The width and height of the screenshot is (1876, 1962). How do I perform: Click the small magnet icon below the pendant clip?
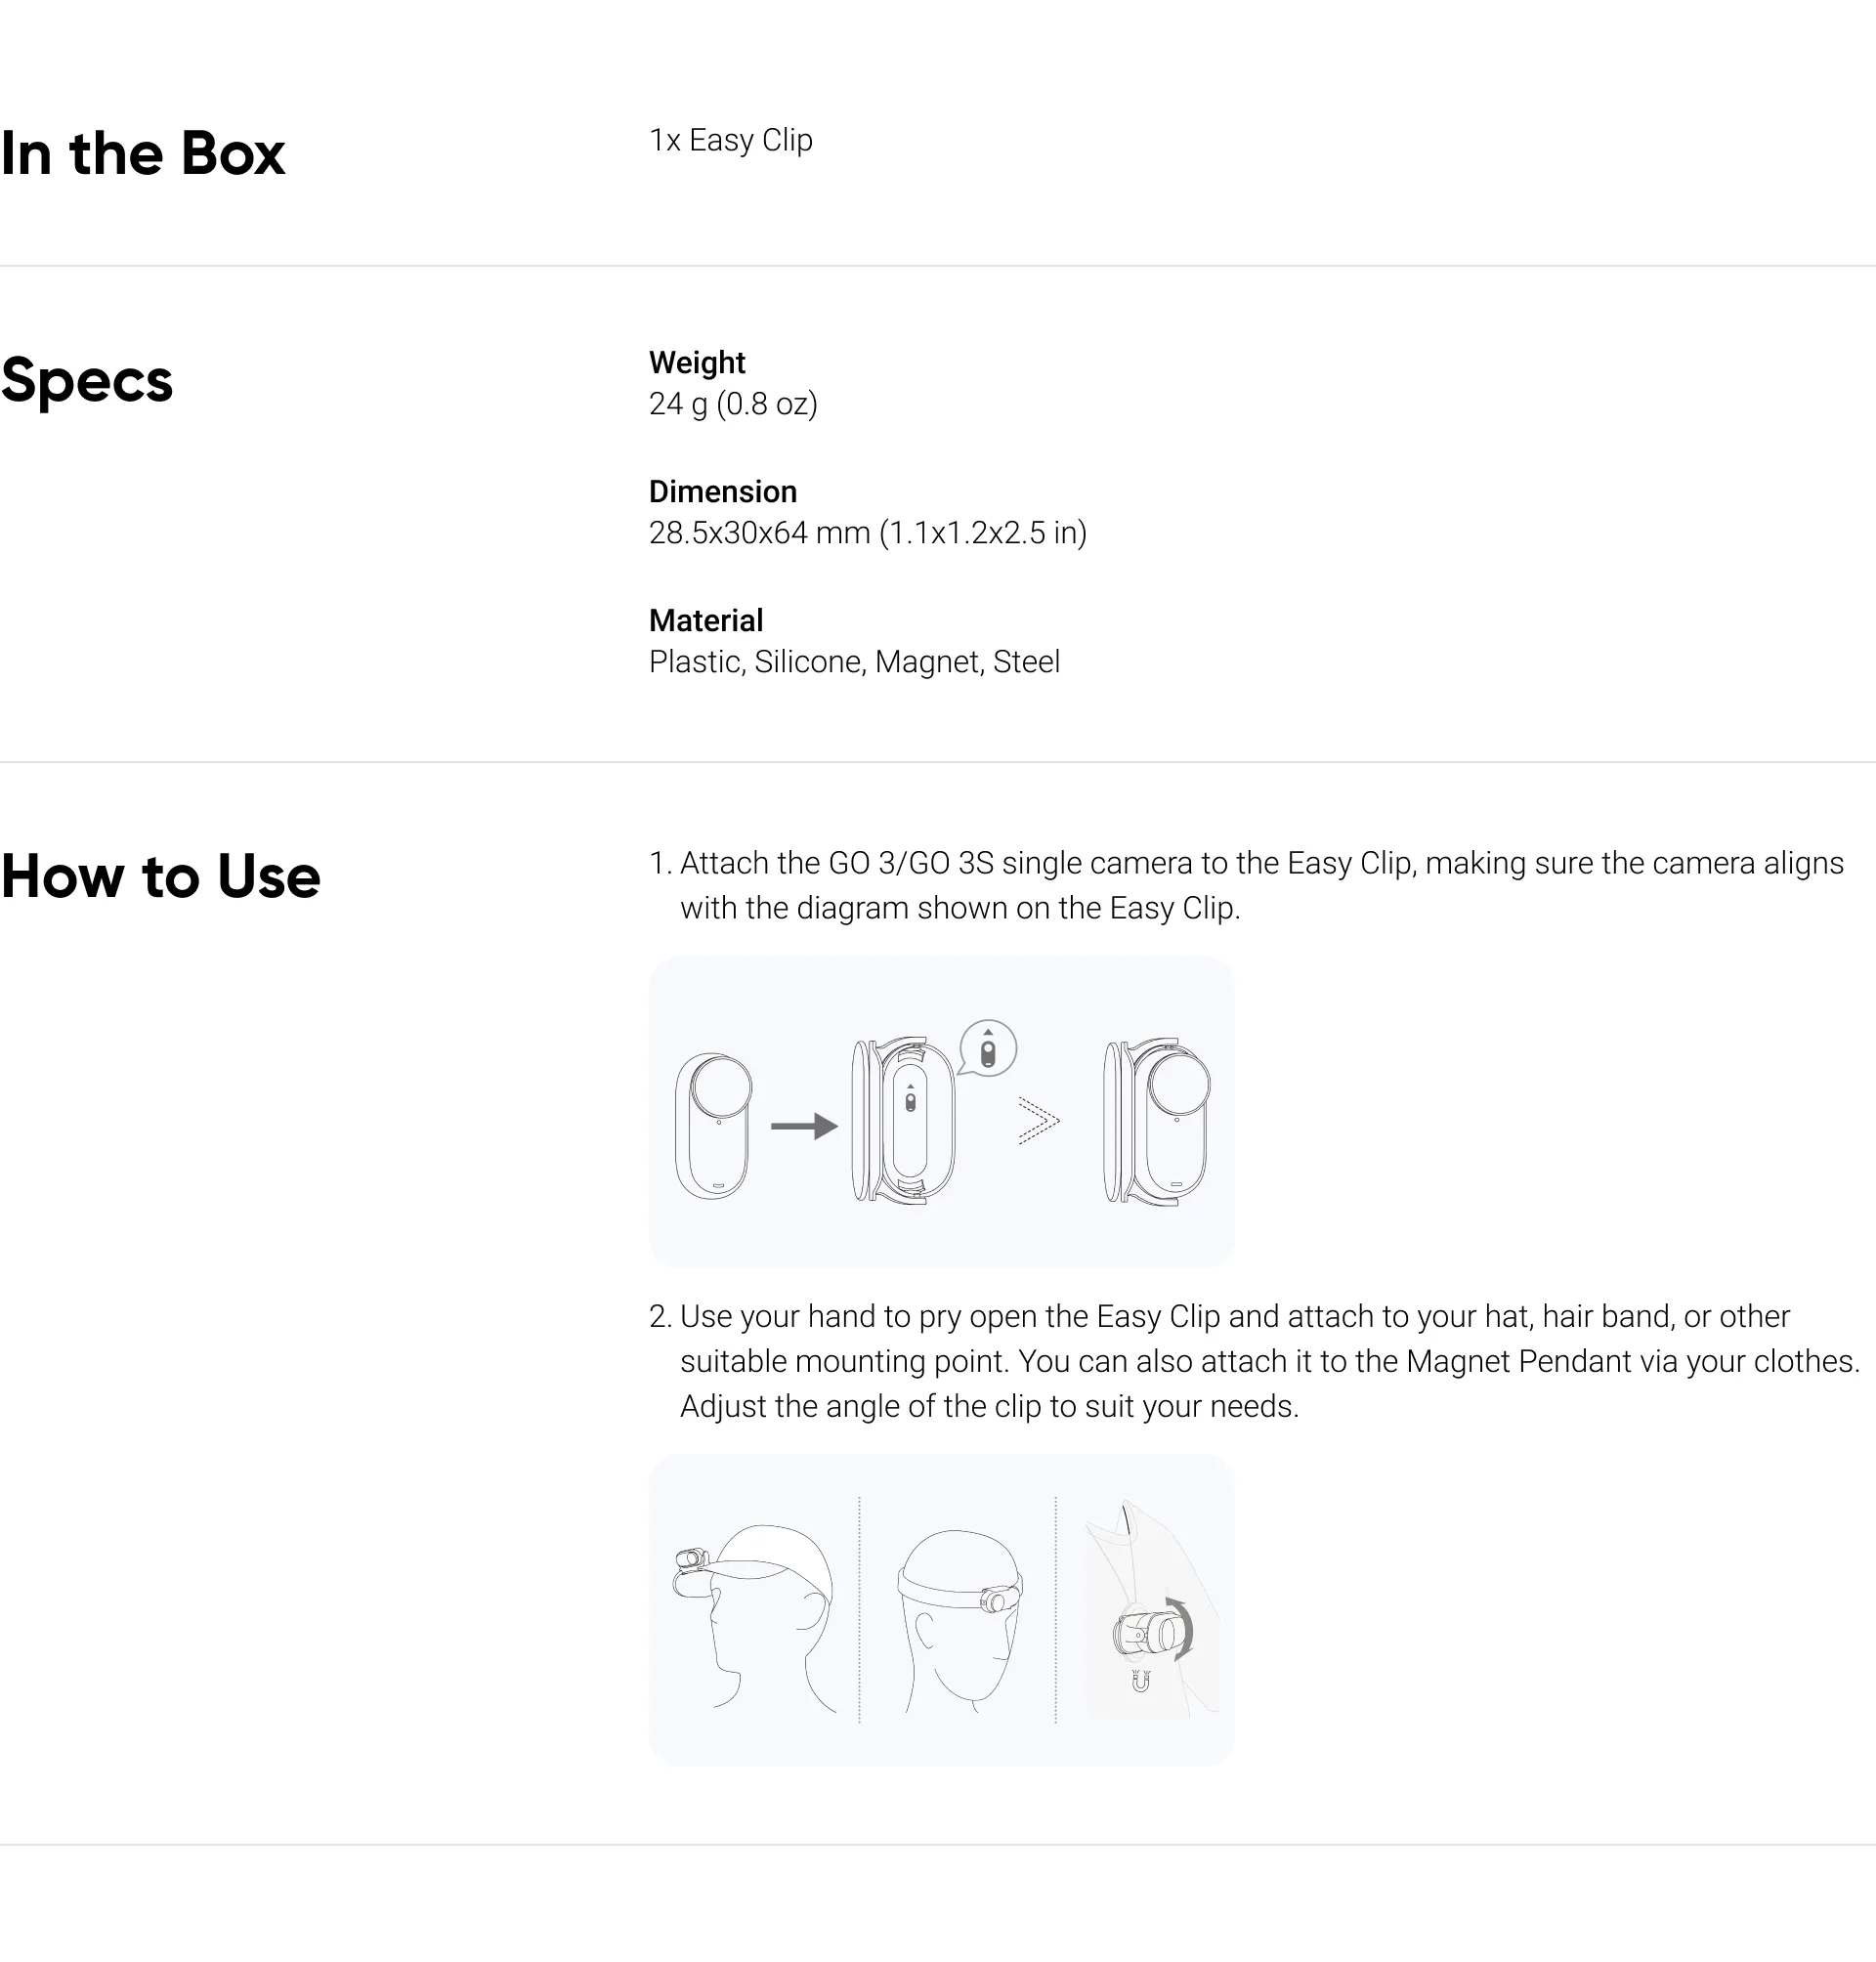pos(1141,1680)
